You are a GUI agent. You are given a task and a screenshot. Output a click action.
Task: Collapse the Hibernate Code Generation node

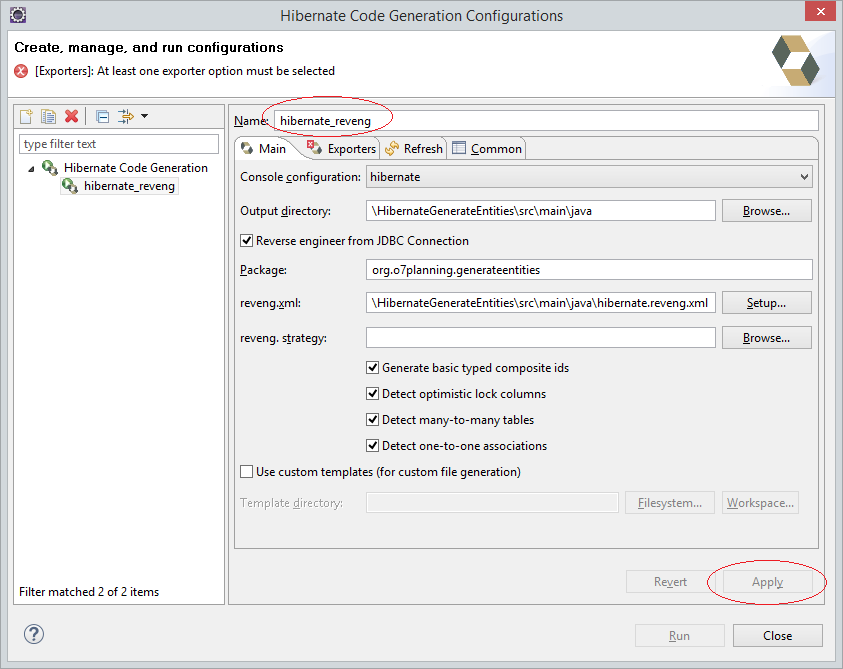coord(31,169)
